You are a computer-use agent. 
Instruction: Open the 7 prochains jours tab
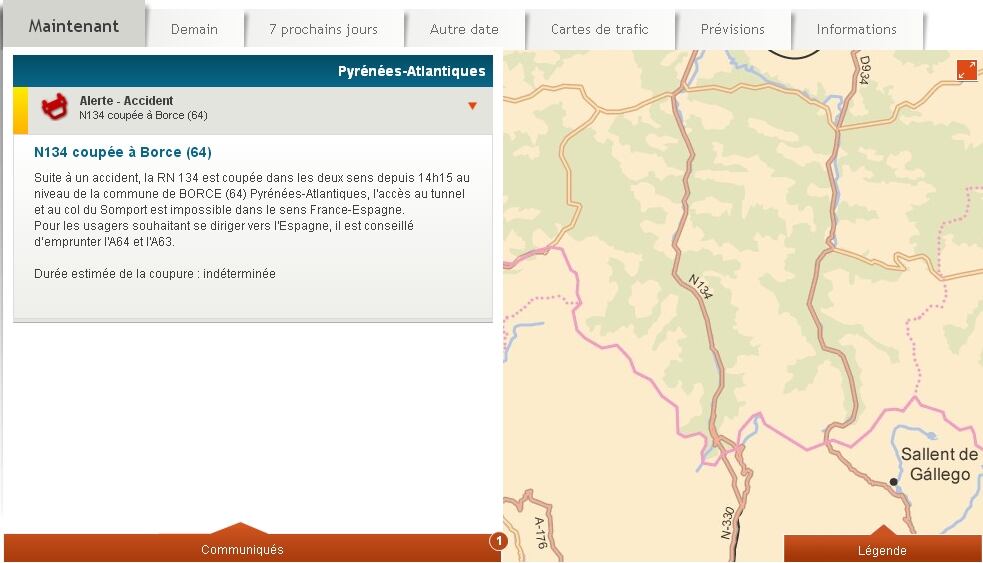pyautogui.click(x=323, y=29)
